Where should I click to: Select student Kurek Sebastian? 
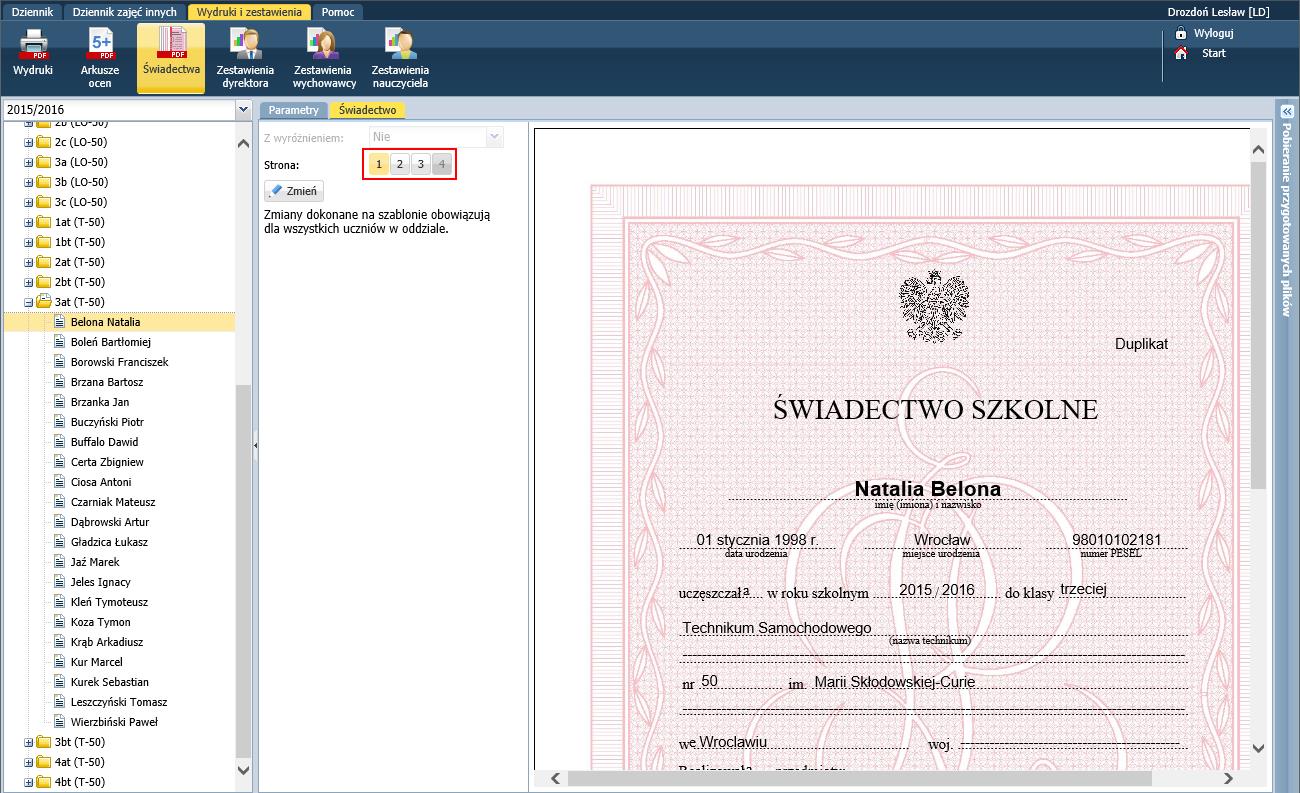(x=110, y=682)
